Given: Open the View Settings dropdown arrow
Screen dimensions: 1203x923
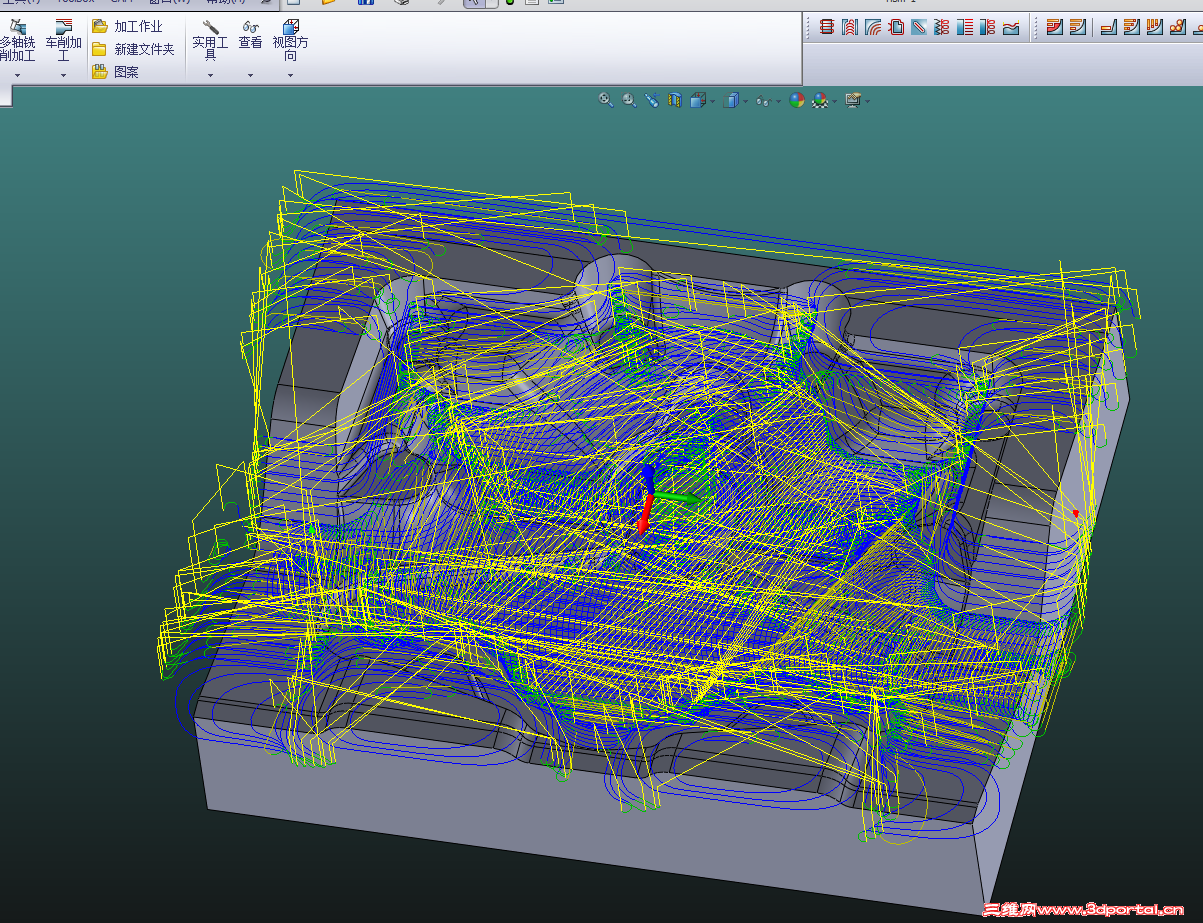Looking at the screenshot, I should (867, 101).
